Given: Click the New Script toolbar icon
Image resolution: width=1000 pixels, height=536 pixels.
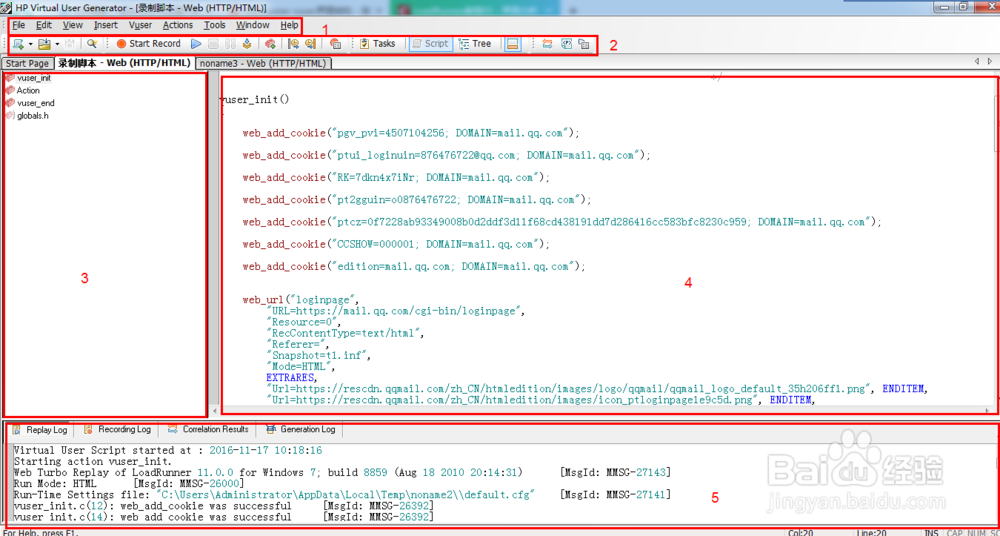Looking at the screenshot, I should (x=18, y=44).
